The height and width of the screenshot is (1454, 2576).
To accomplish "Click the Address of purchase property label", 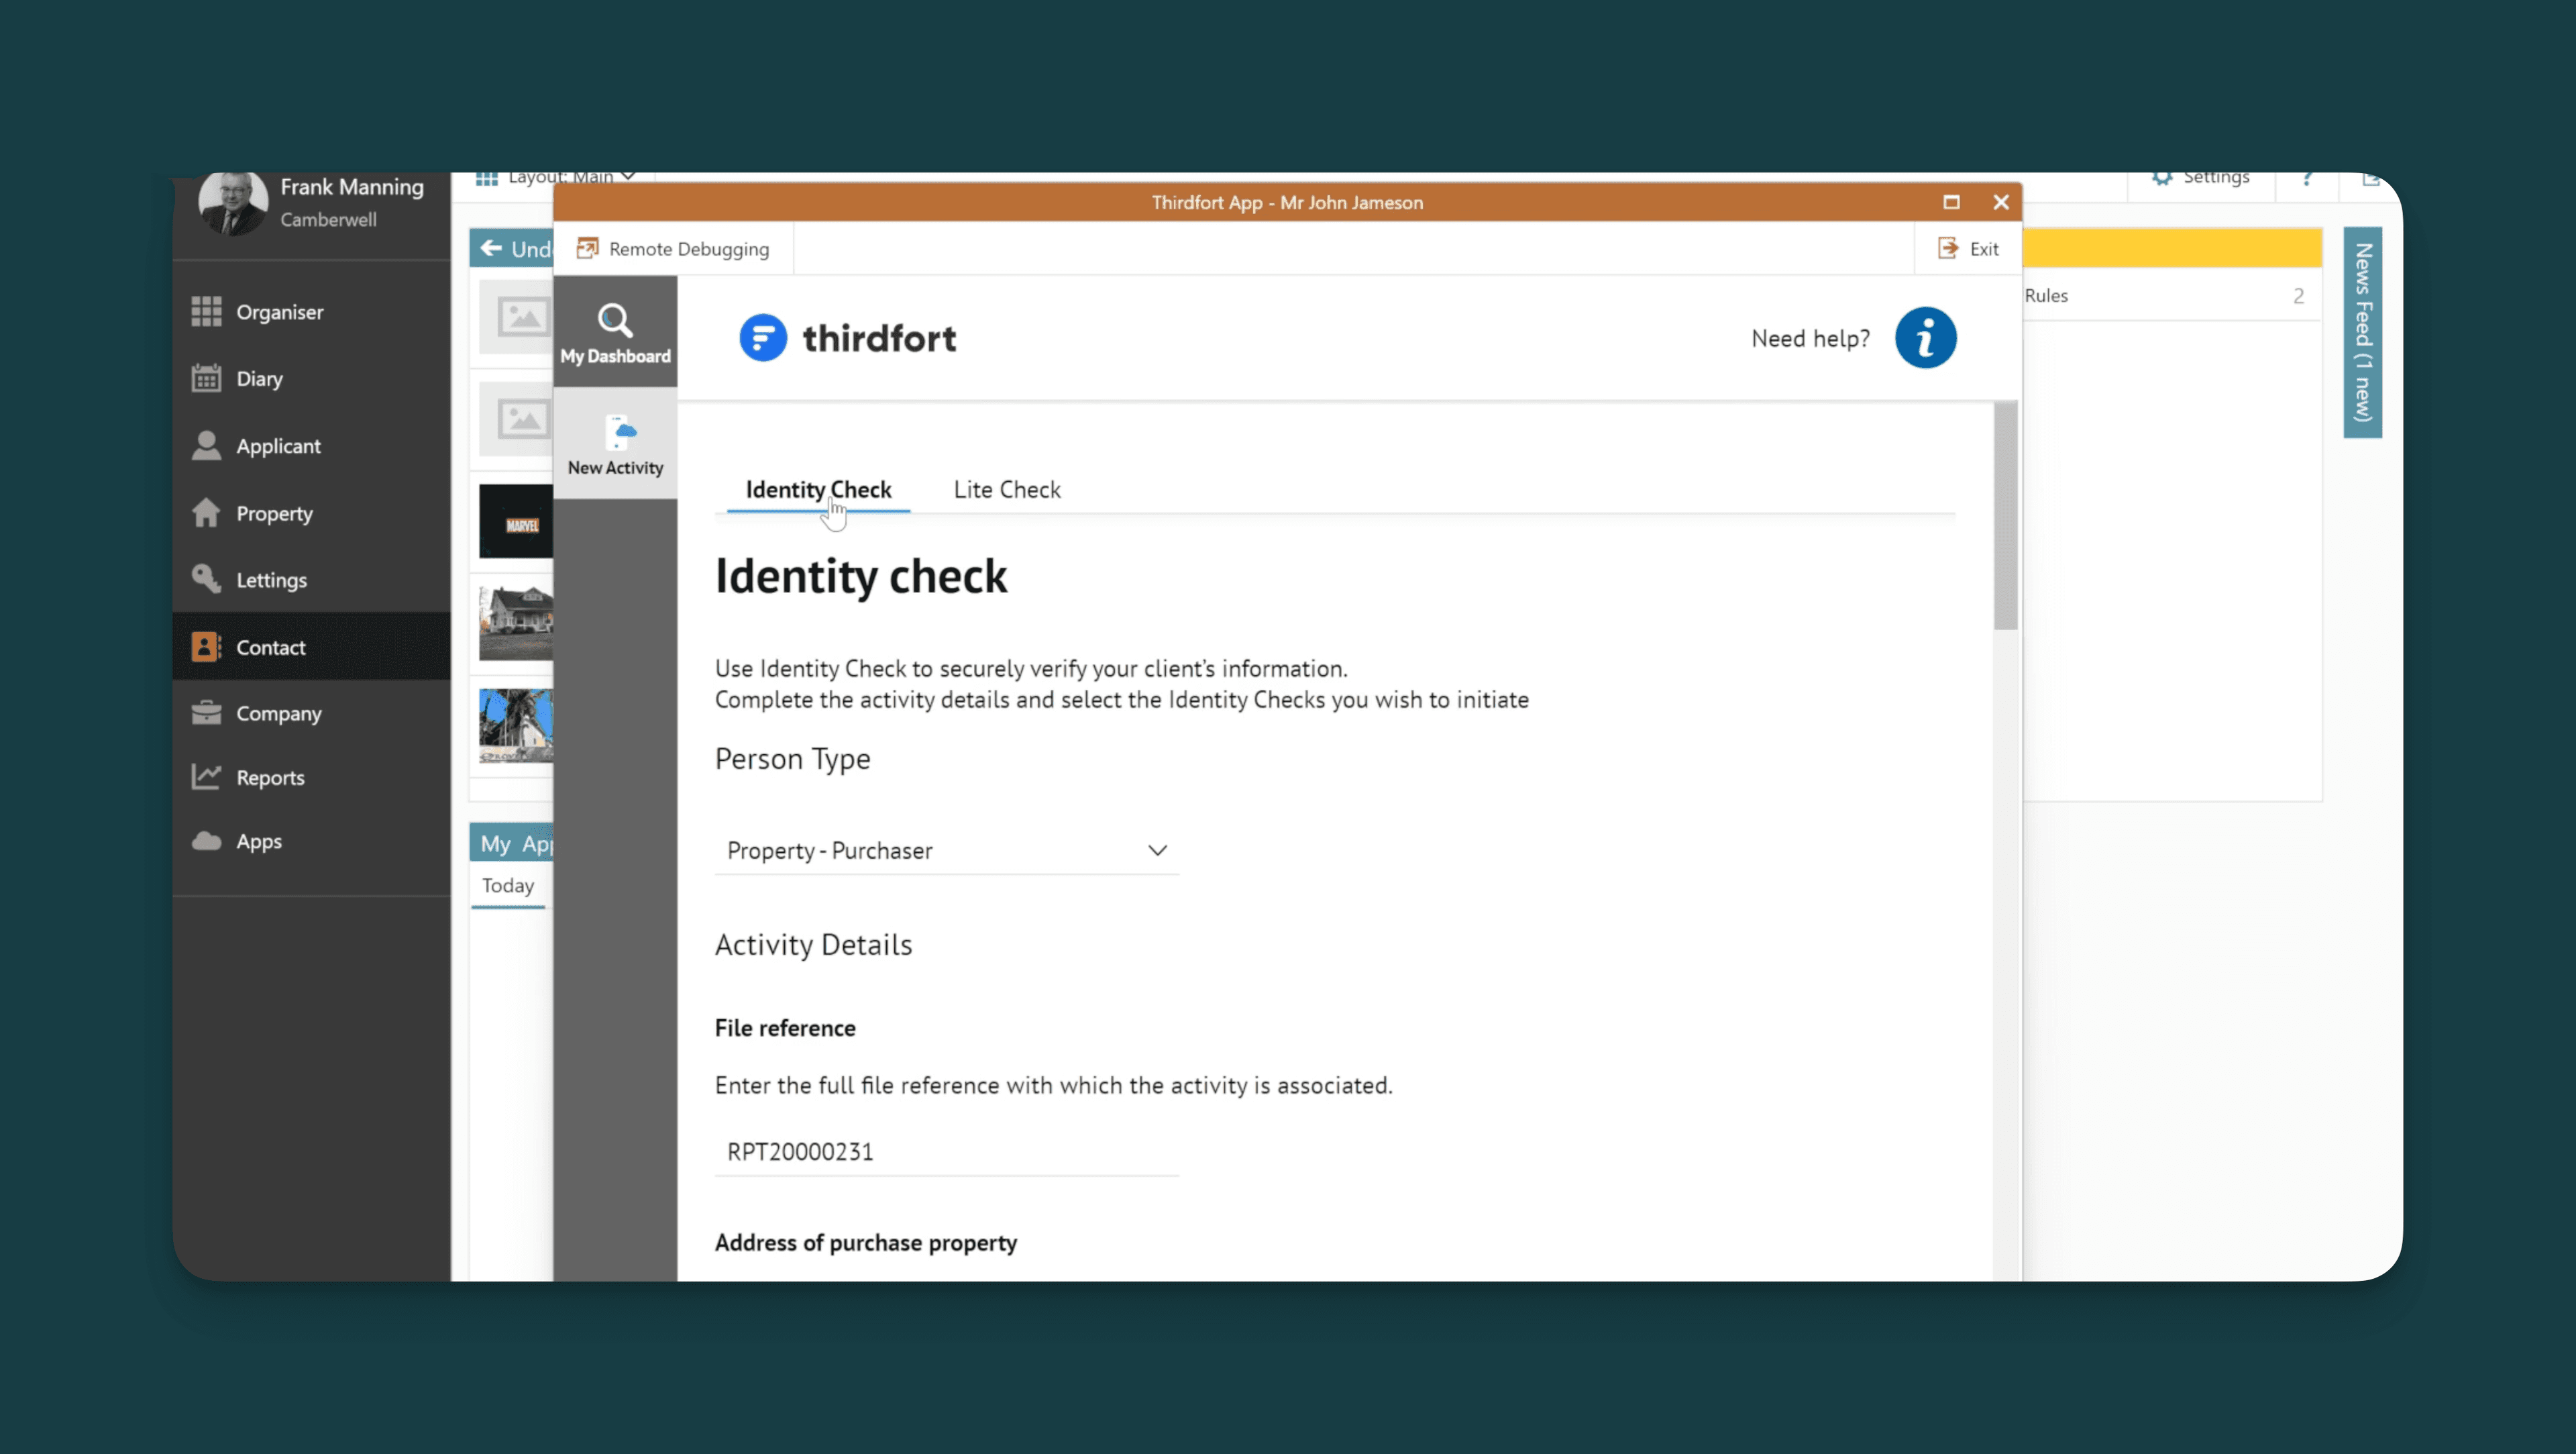I will [866, 1243].
